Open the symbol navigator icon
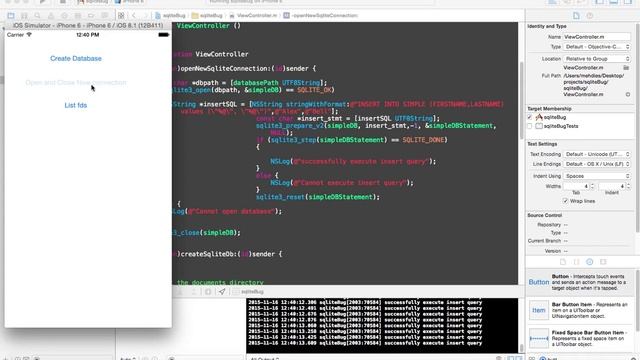The width and height of the screenshot is (640, 360). pos(24,16)
